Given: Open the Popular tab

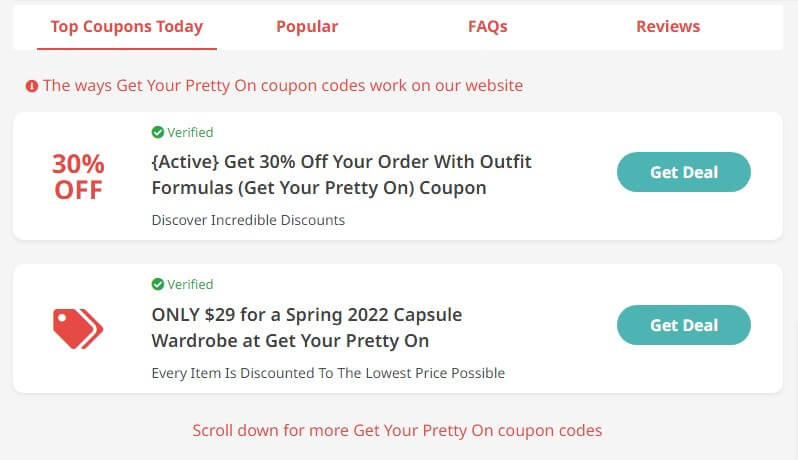Looking at the screenshot, I should (307, 27).
